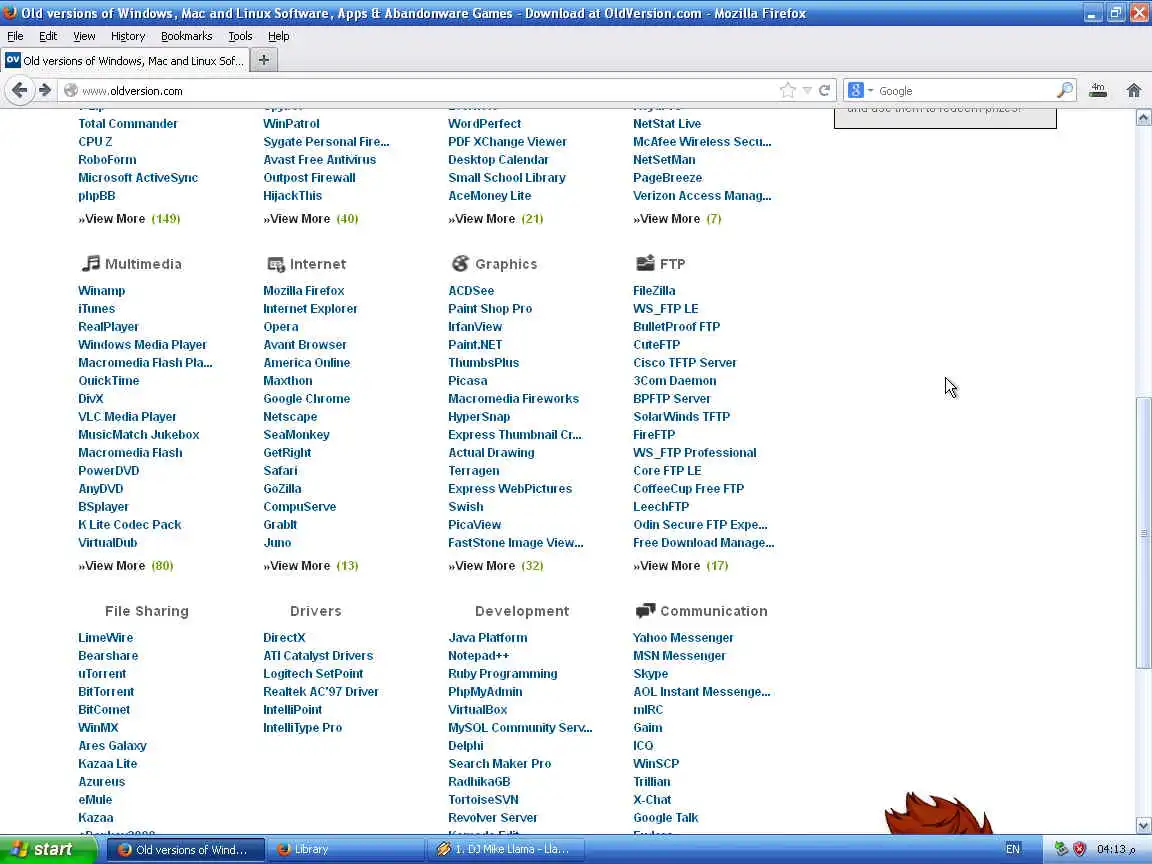The image size is (1152, 864).
Task: Click the FTP category icon
Action: (645, 263)
